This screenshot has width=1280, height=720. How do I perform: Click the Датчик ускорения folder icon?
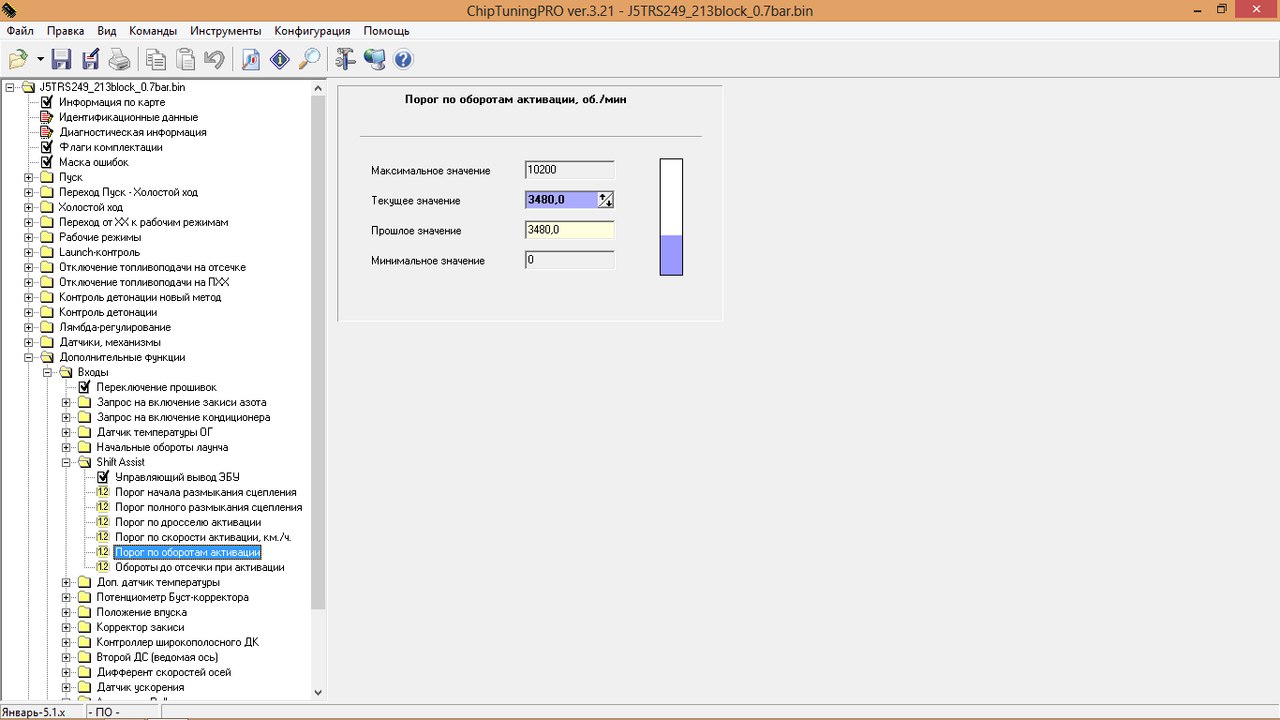(84, 687)
